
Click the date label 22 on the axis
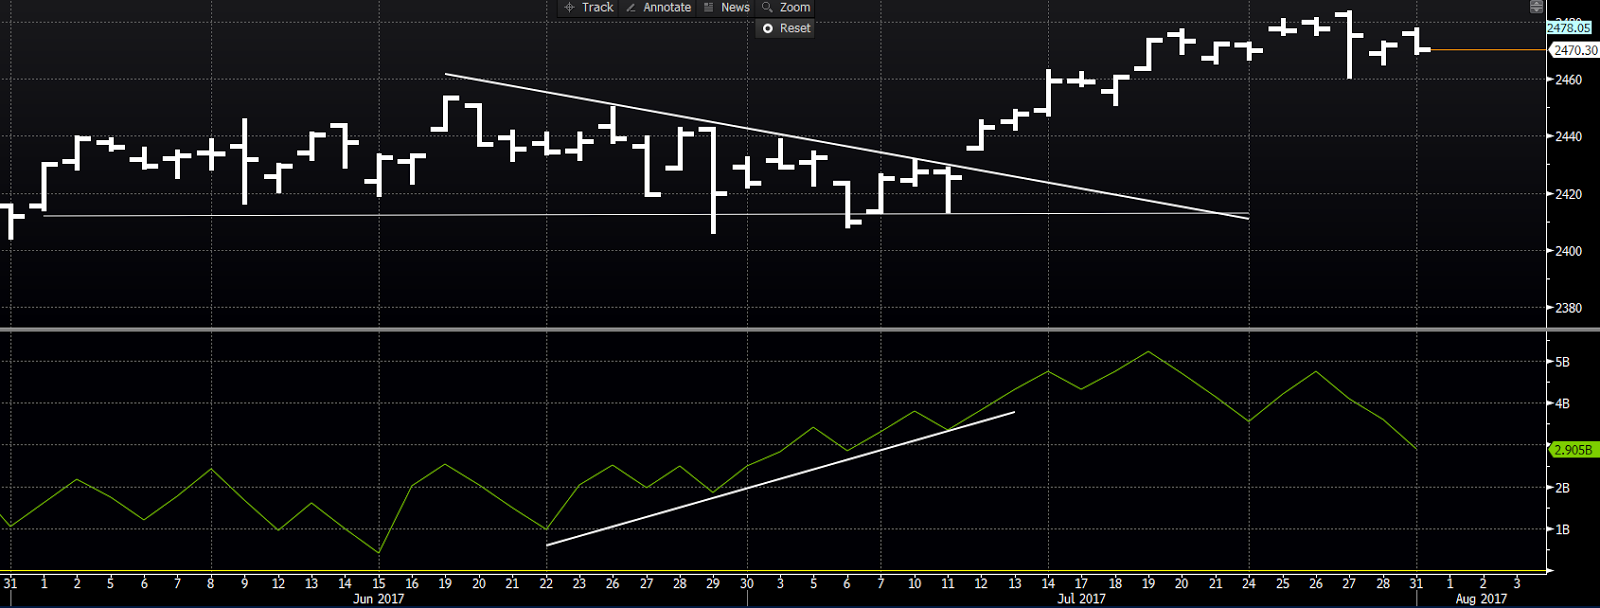coord(546,583)
